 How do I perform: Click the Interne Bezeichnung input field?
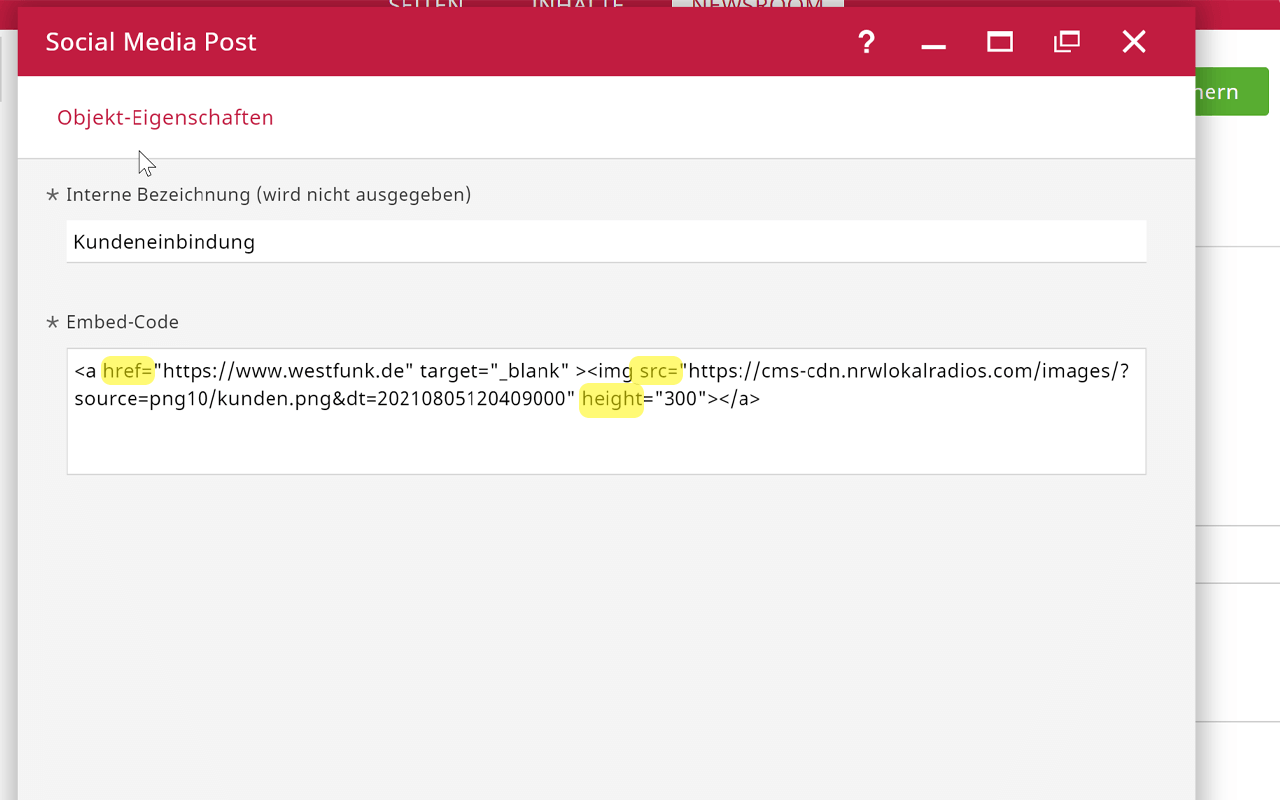point(606,242)
